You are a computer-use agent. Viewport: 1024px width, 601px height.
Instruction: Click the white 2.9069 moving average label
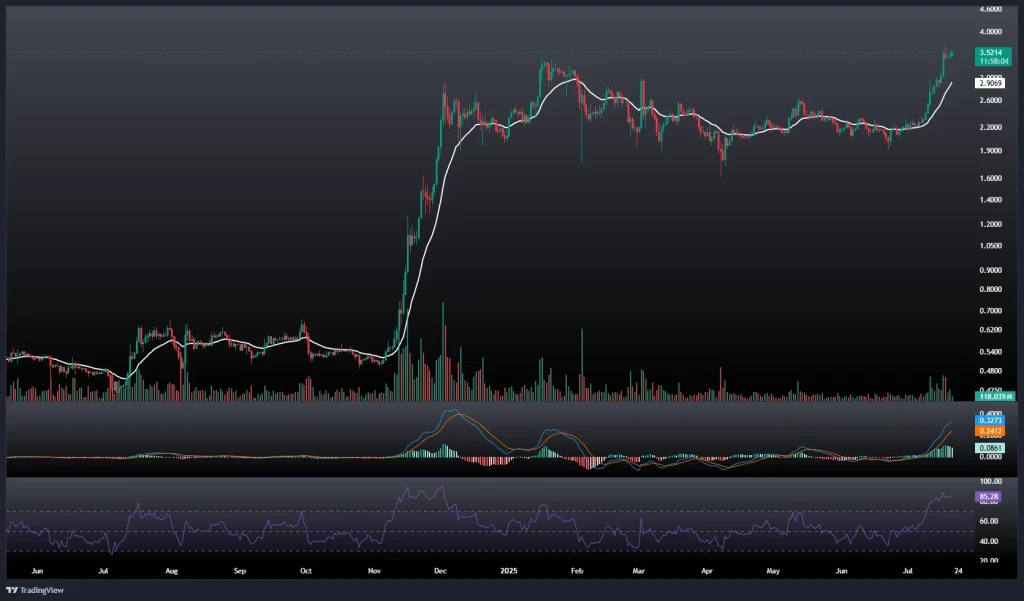pos(989,83)
